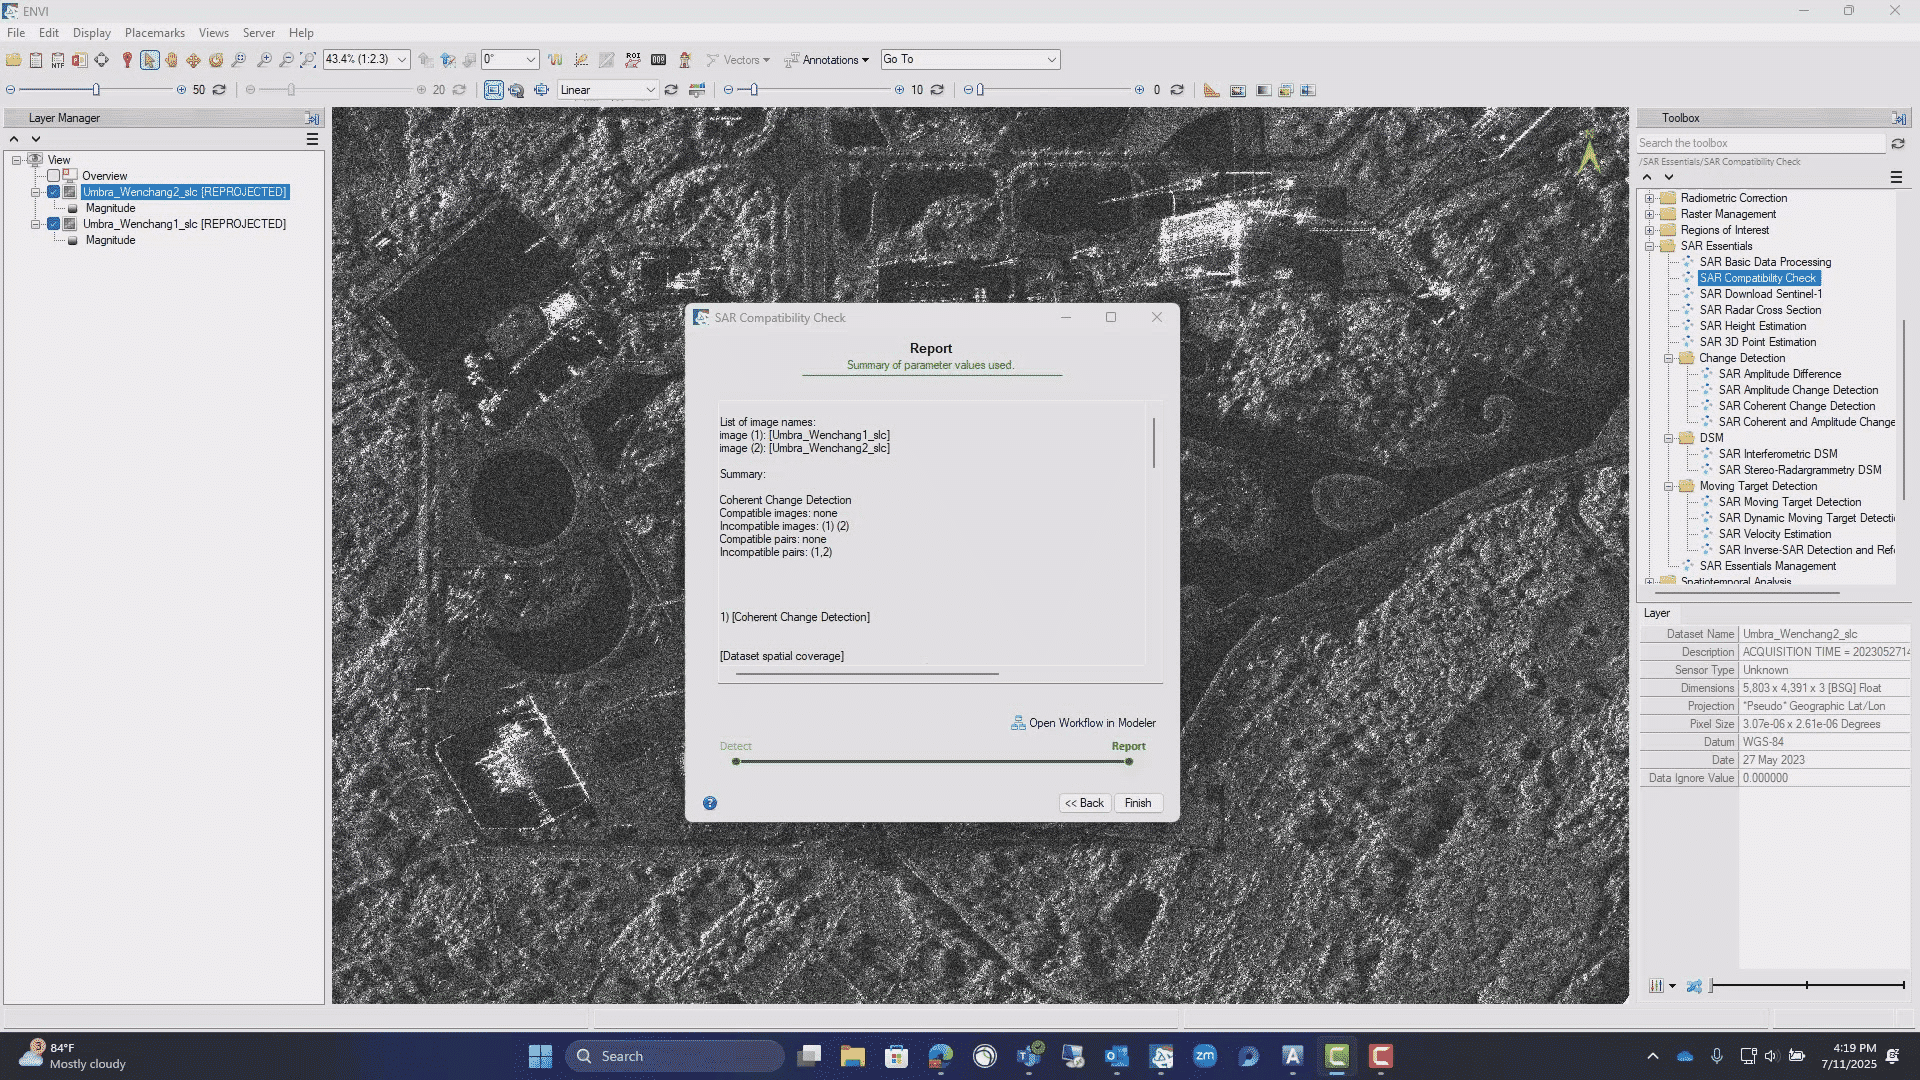
Task: Click the Finish button
Action: click(1137, 803)
